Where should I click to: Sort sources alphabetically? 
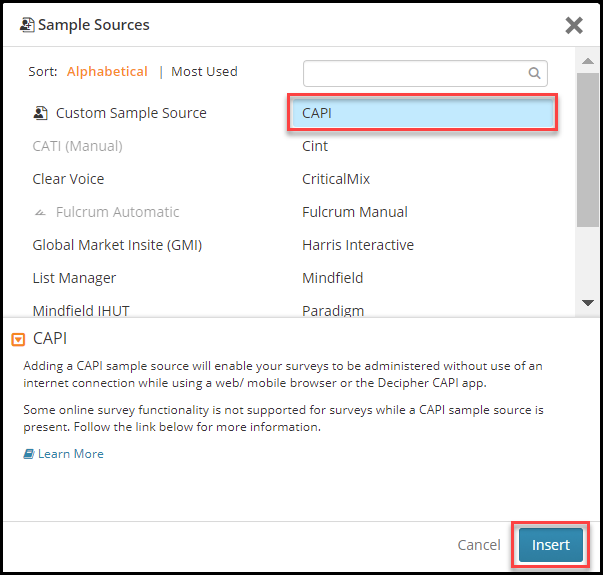click(x=107, y=72)
